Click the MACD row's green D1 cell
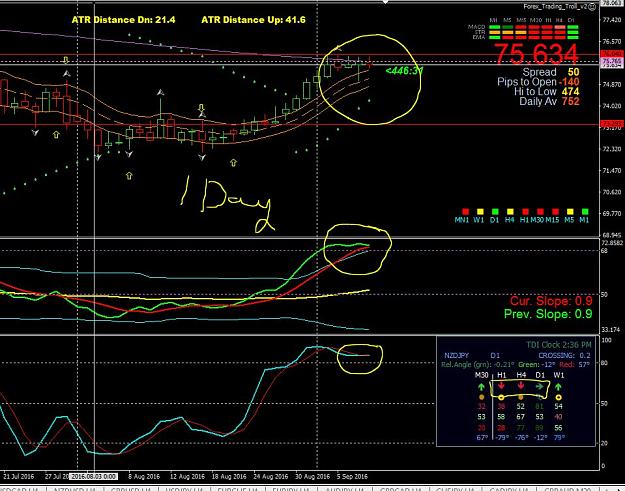 (x=572, y=27)
